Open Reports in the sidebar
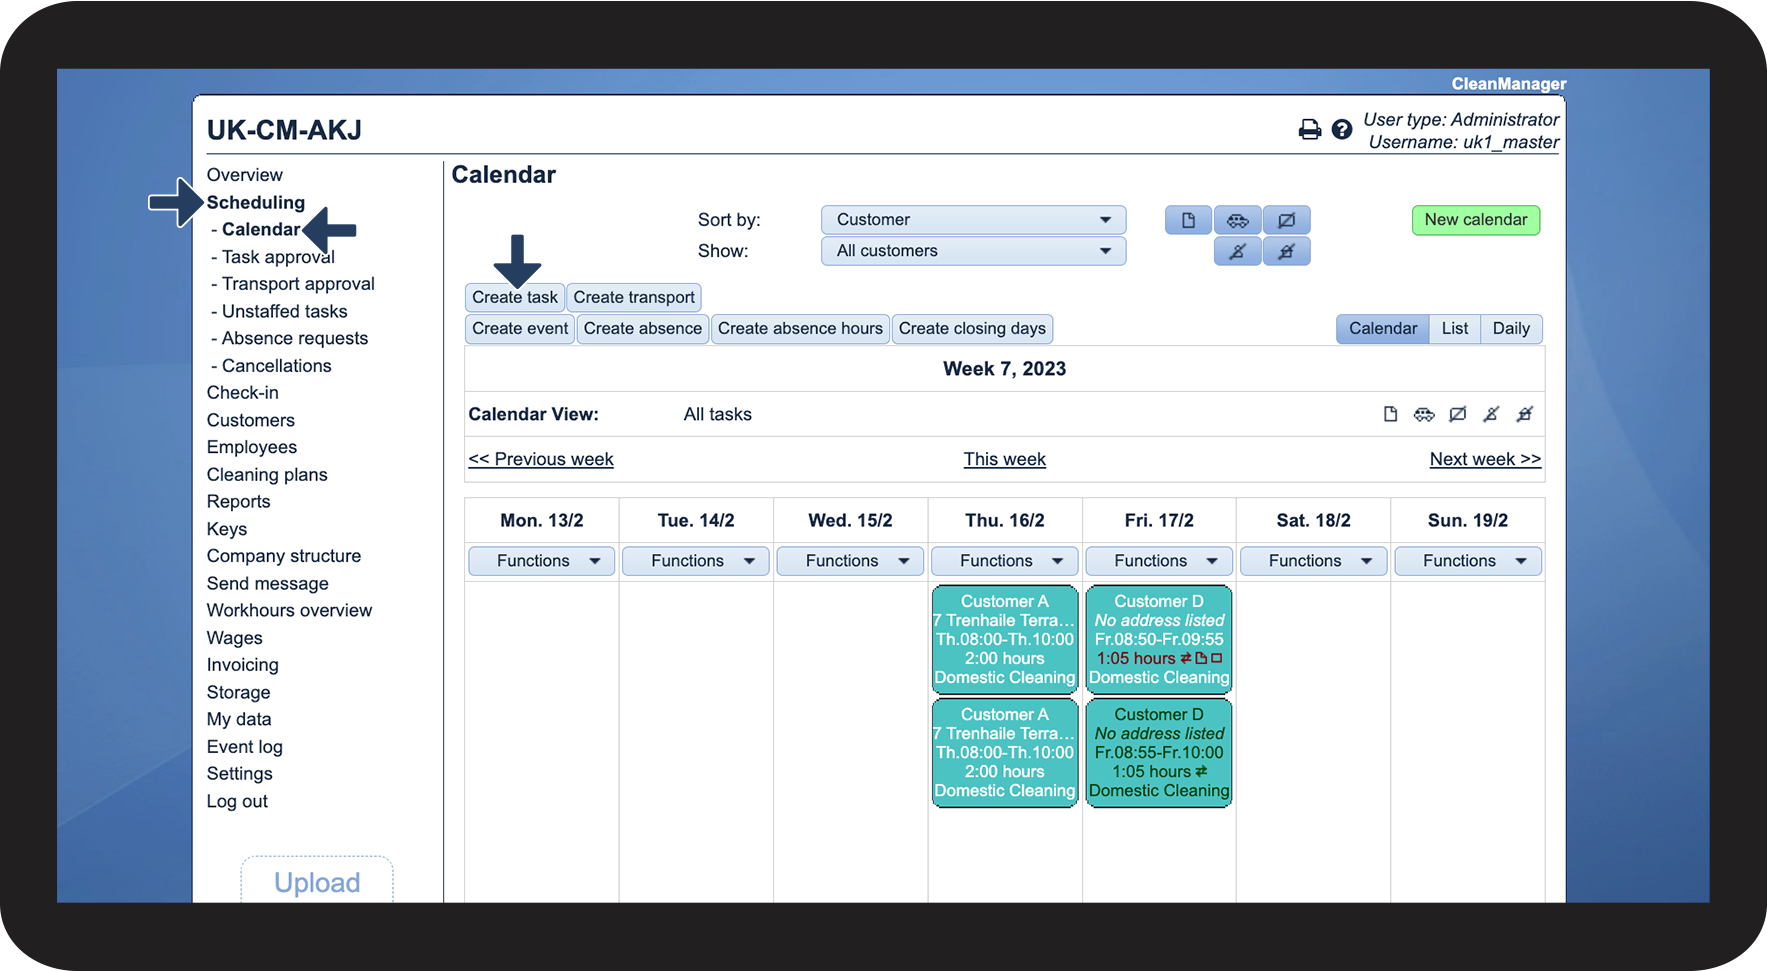Image resolution: width=1767 pixels, height=971 pixels. pyautogui.click(x=239, y=502)
